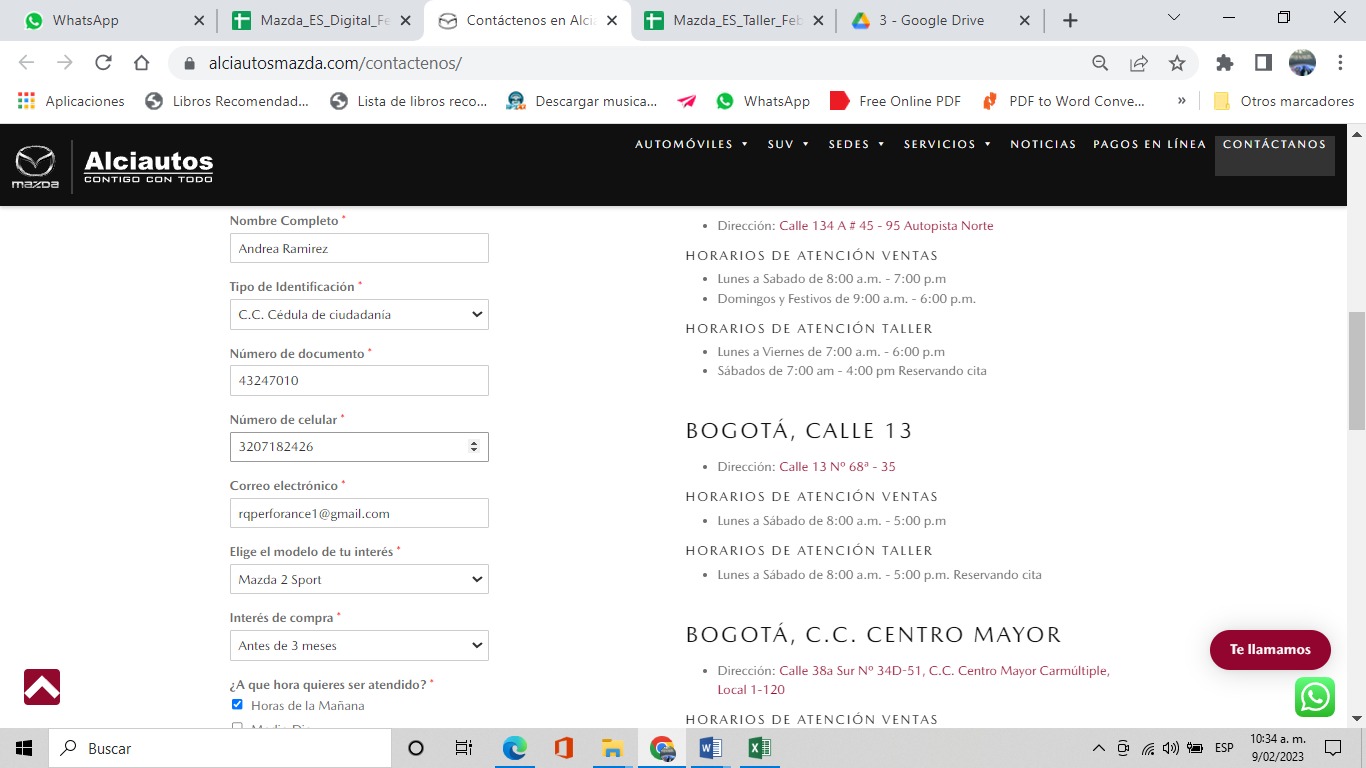Click the site padlock icon
The image size is (1366, 768).
click(x=188, y=63)
